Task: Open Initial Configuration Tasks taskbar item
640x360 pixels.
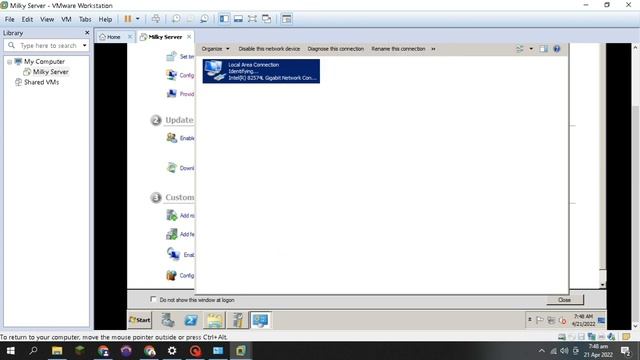Action: pos(238,320)
